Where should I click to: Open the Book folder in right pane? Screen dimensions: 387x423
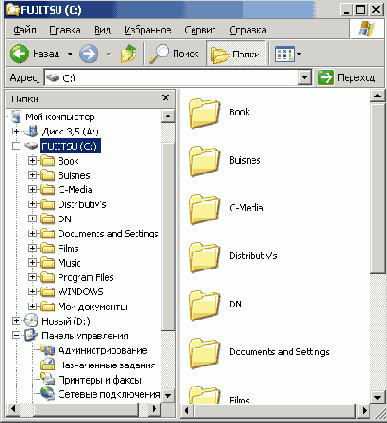click(x=204, y=113)
